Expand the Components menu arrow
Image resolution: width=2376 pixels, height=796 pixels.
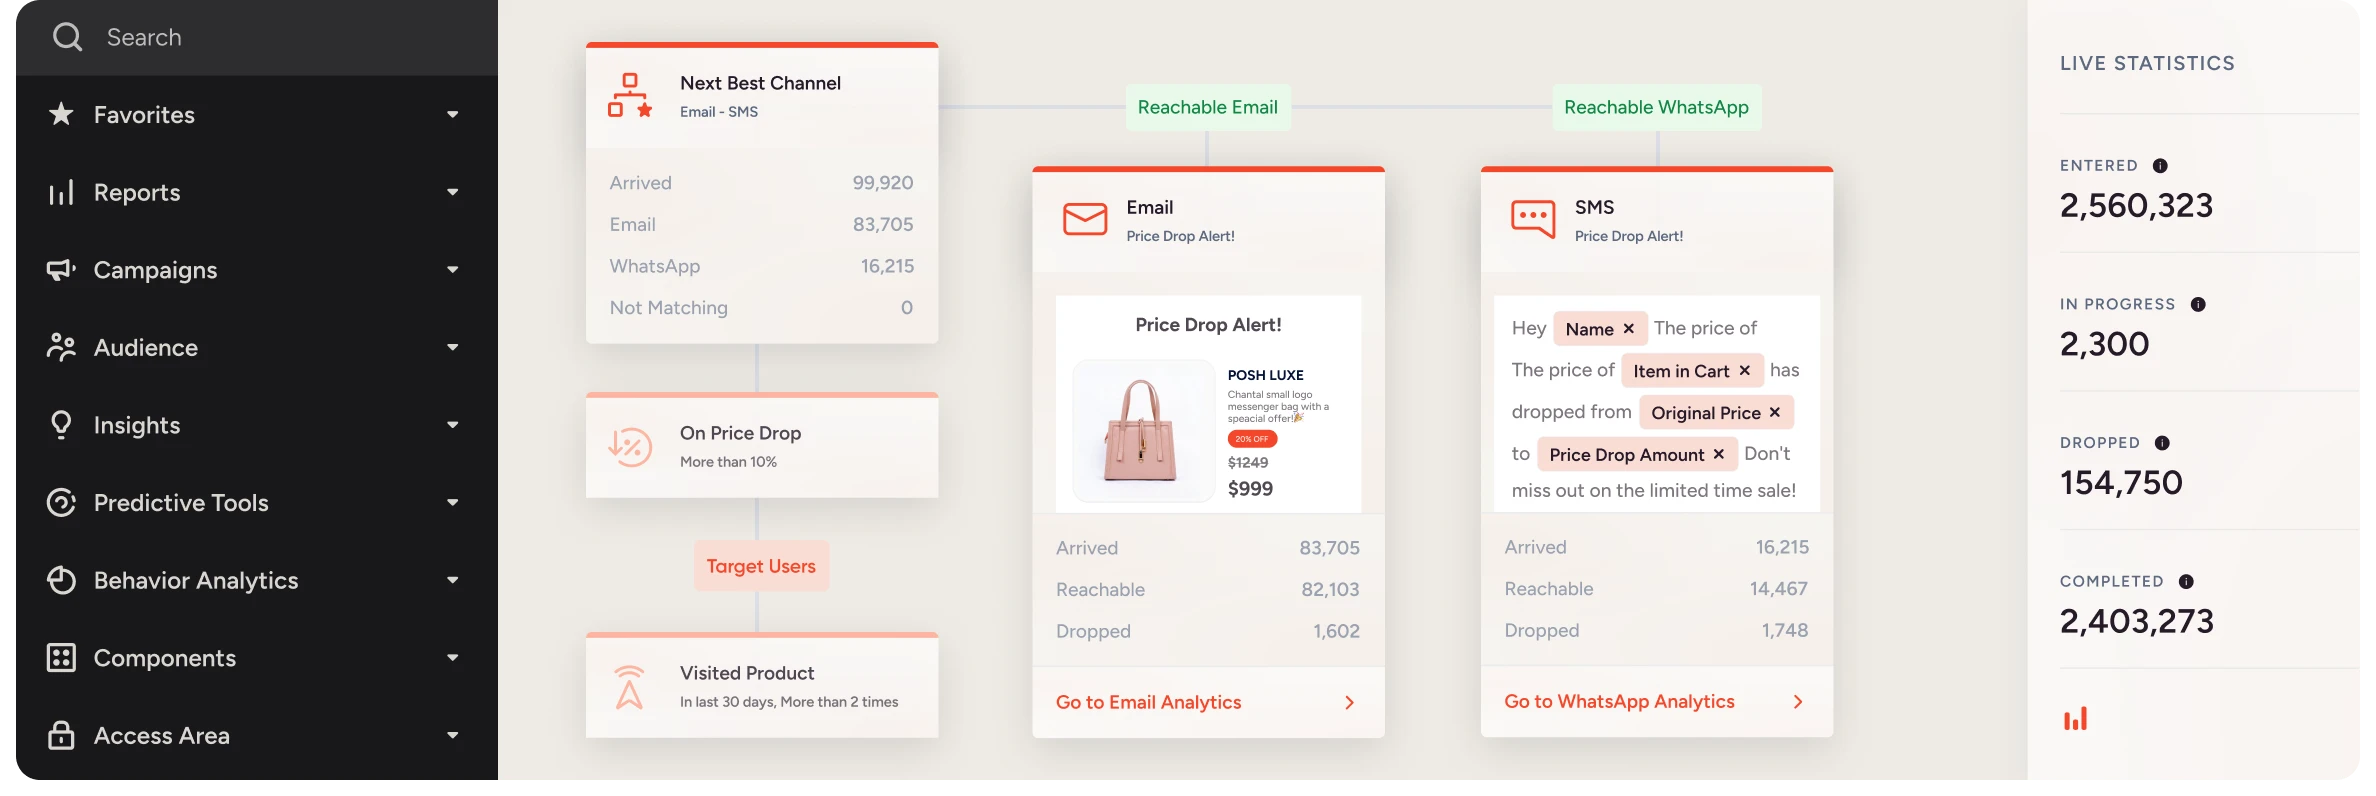pos(453,658)
